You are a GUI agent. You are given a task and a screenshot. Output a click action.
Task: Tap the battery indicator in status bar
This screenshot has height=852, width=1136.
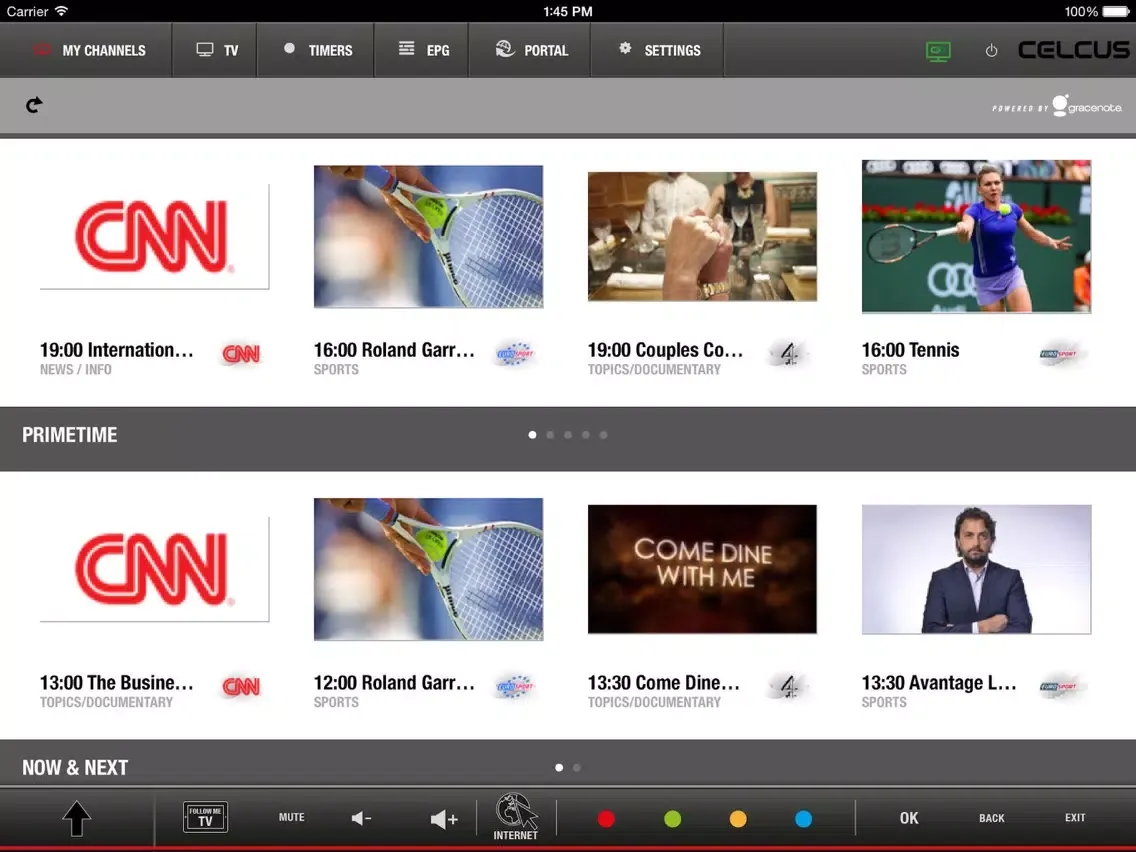(x=1116, y=12)
